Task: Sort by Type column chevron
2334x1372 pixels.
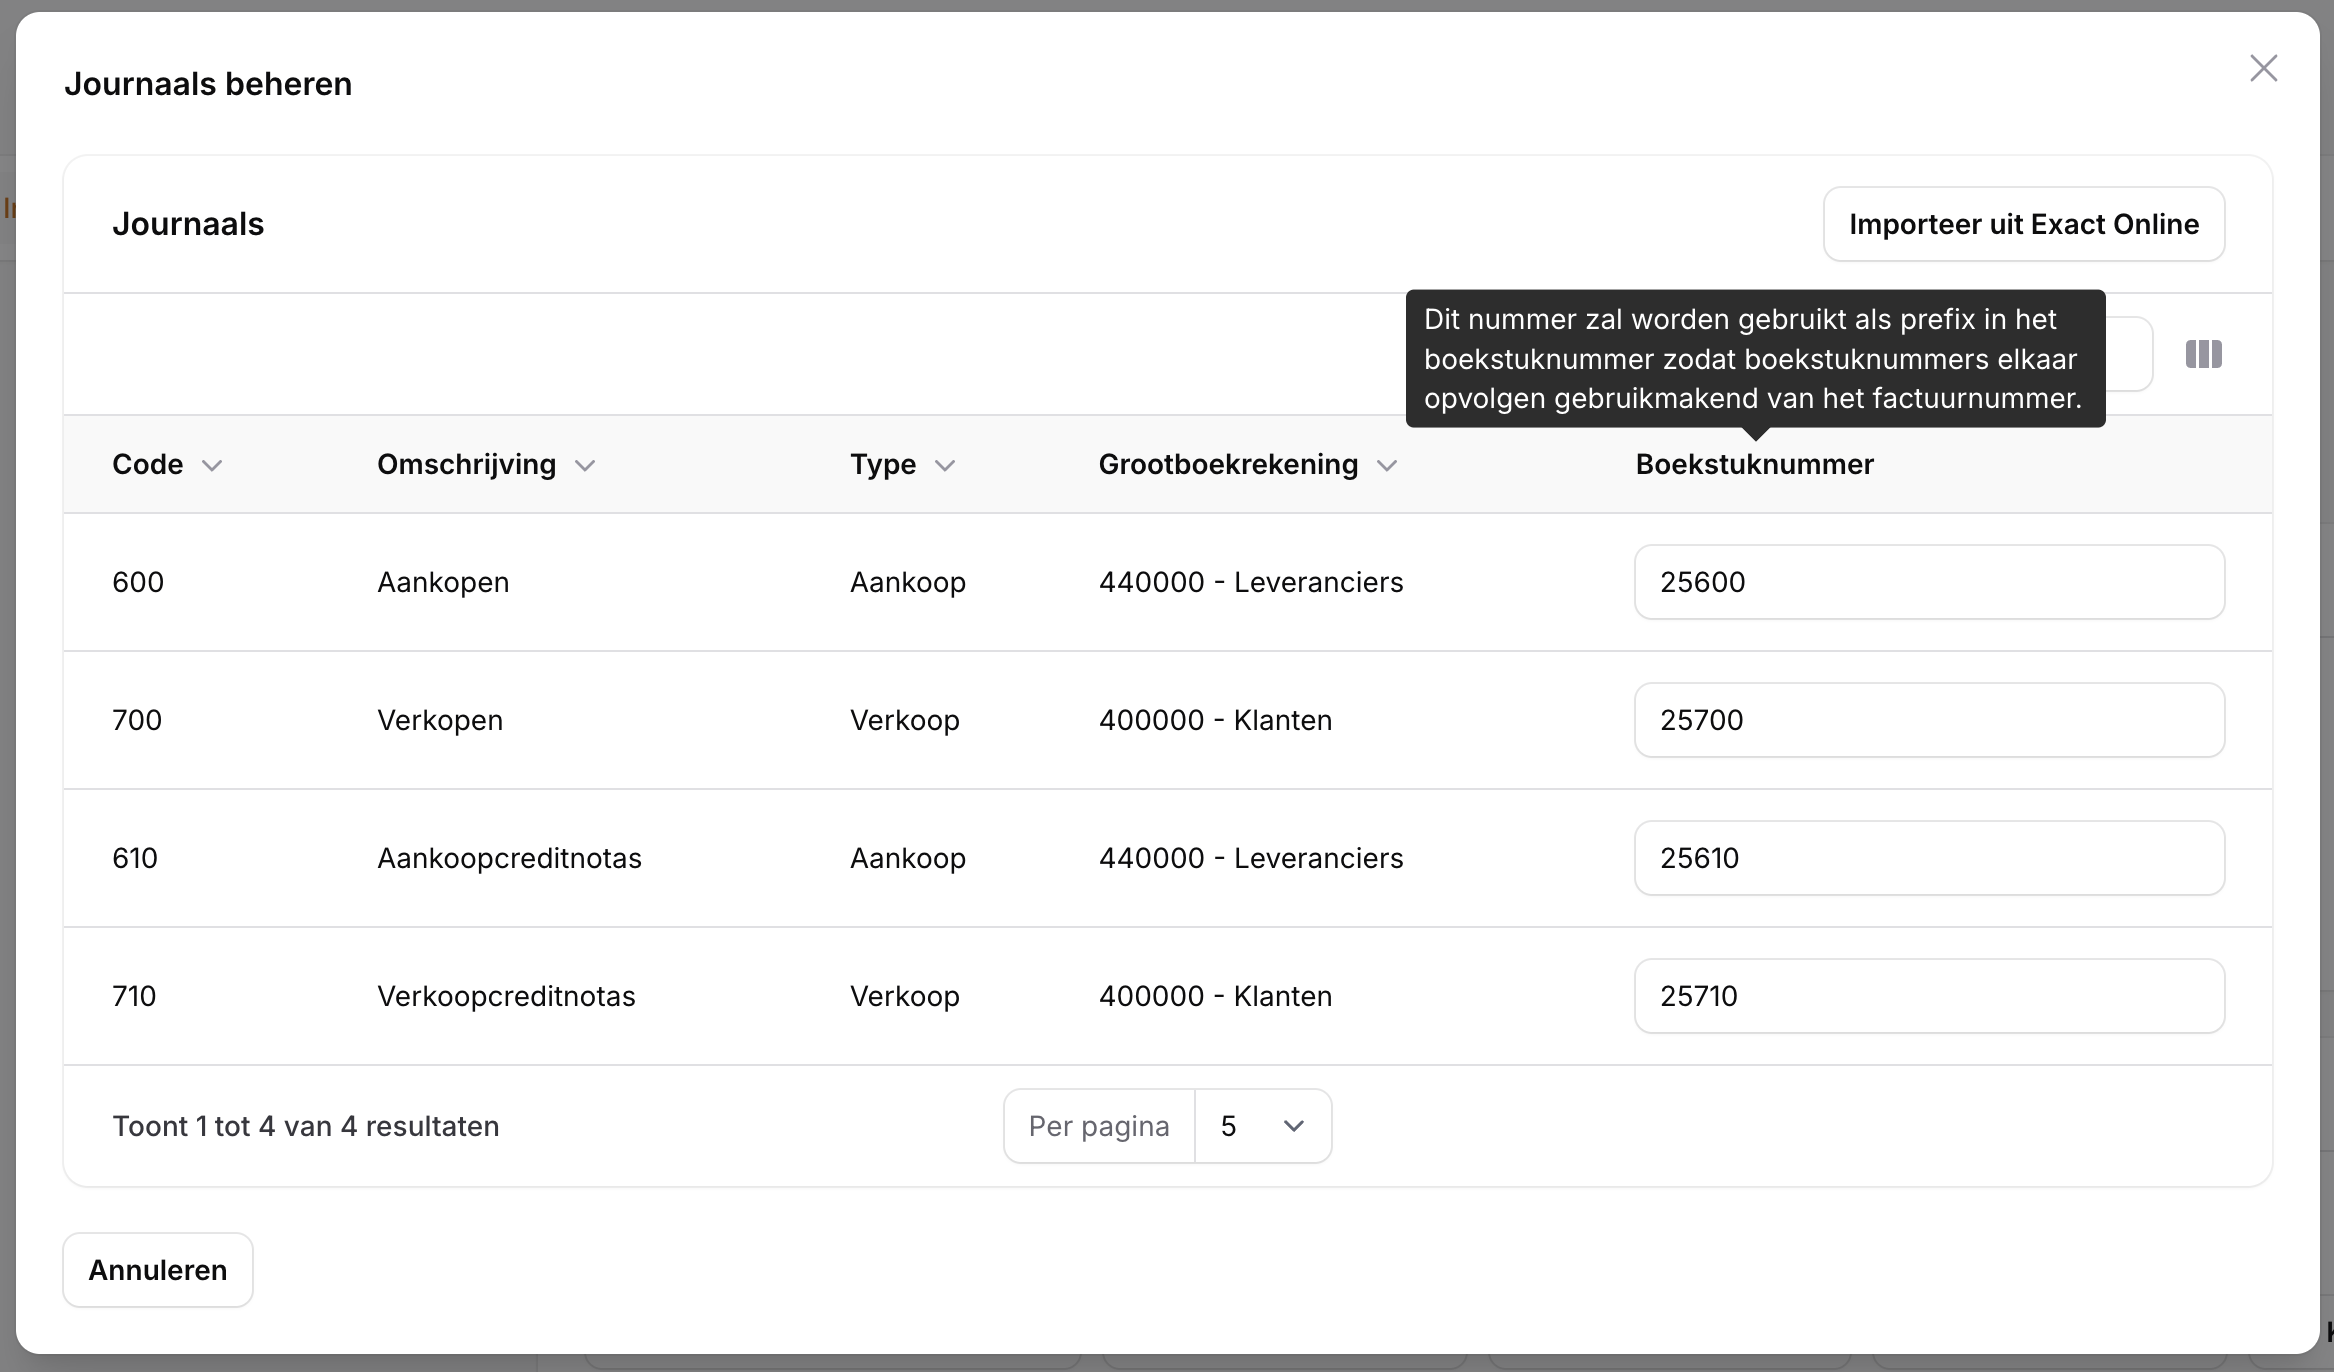Action: (x=945, y=465)
